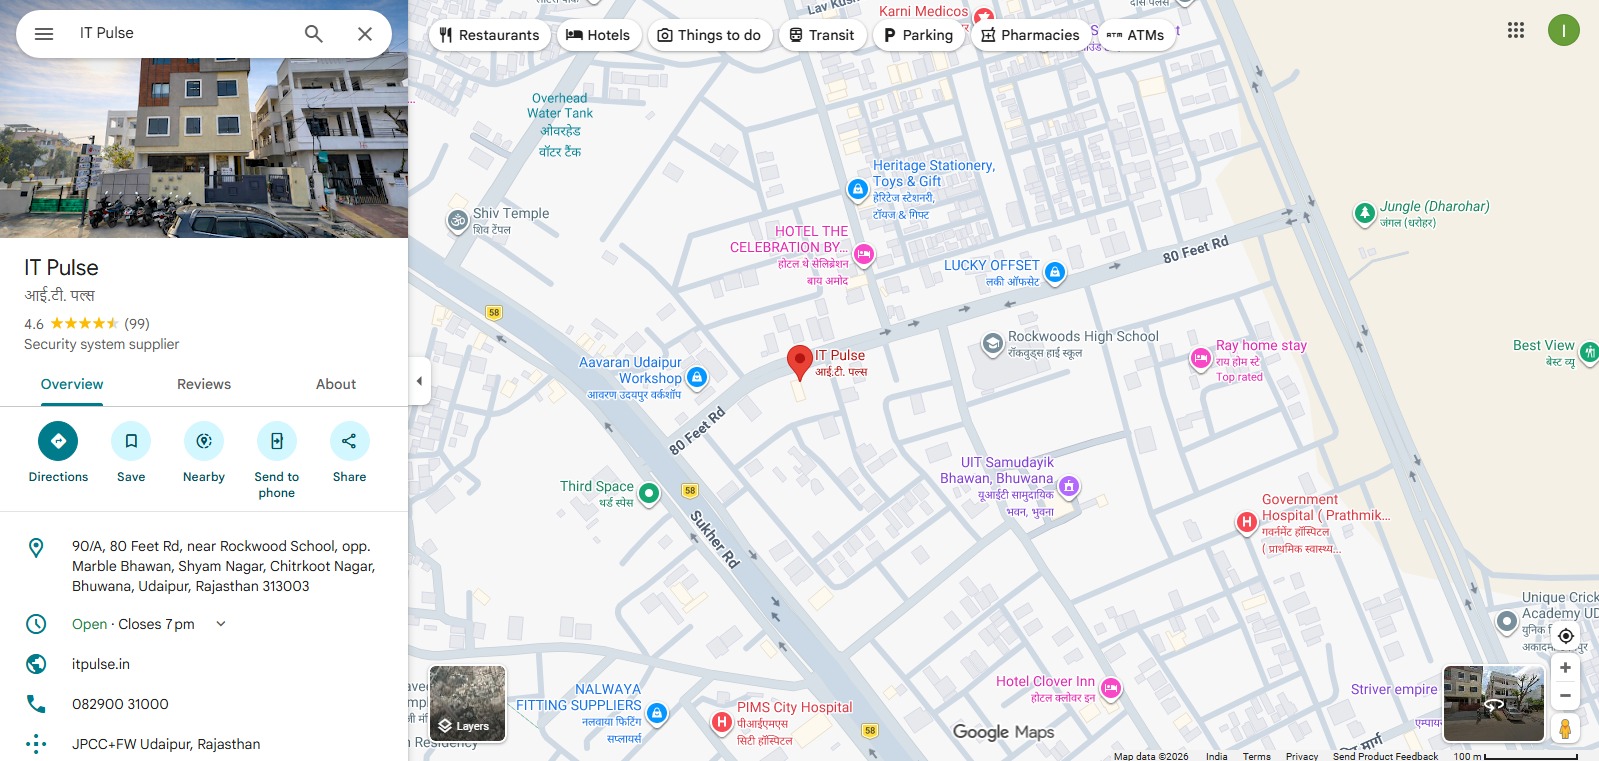1599x761 pixels.
Task: Select the Pegman Street View control
Action: point(1566,728)
